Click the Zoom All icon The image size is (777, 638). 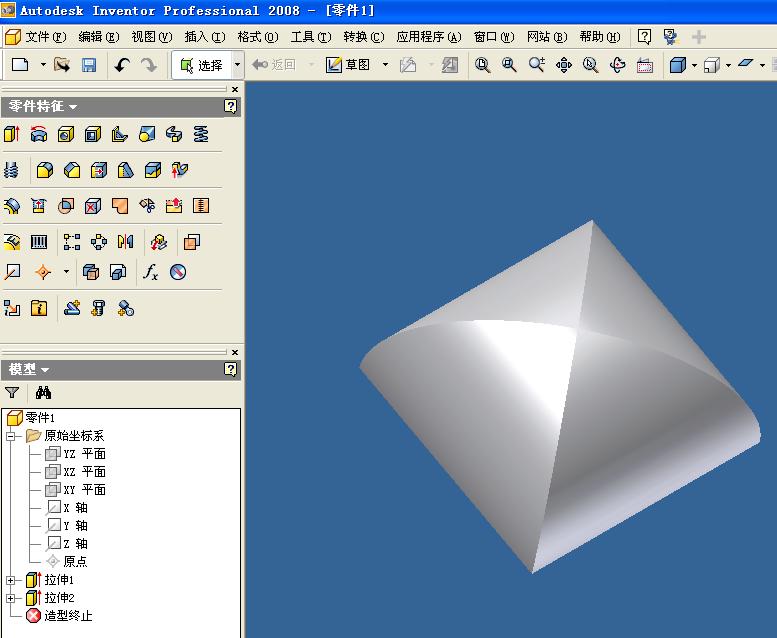tap(482, 65)
